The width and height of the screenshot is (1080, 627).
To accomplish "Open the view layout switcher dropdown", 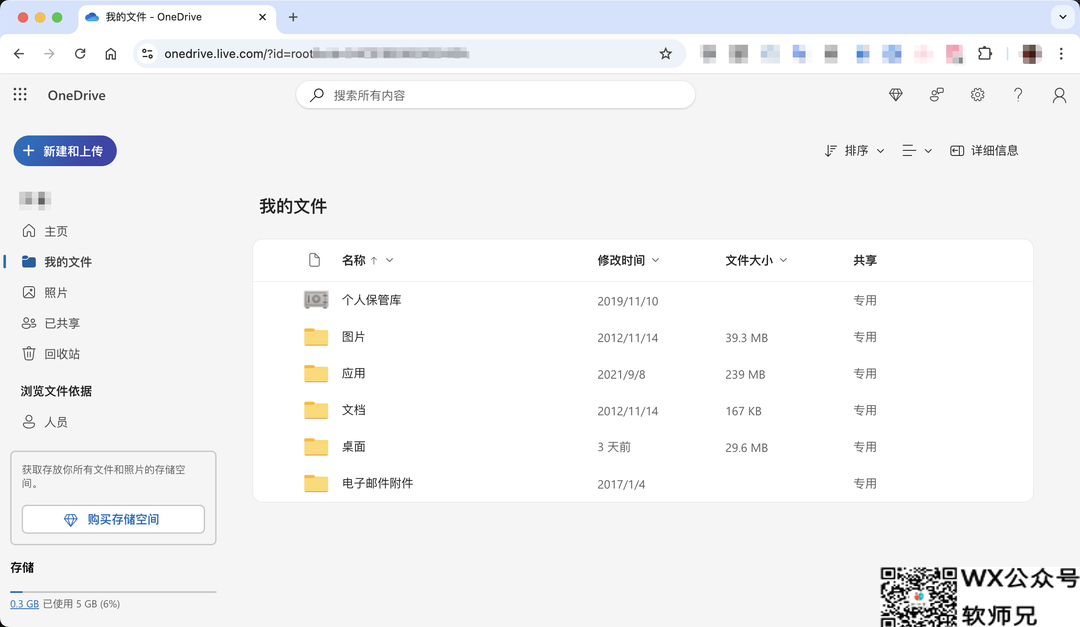I will coord(917,150).
